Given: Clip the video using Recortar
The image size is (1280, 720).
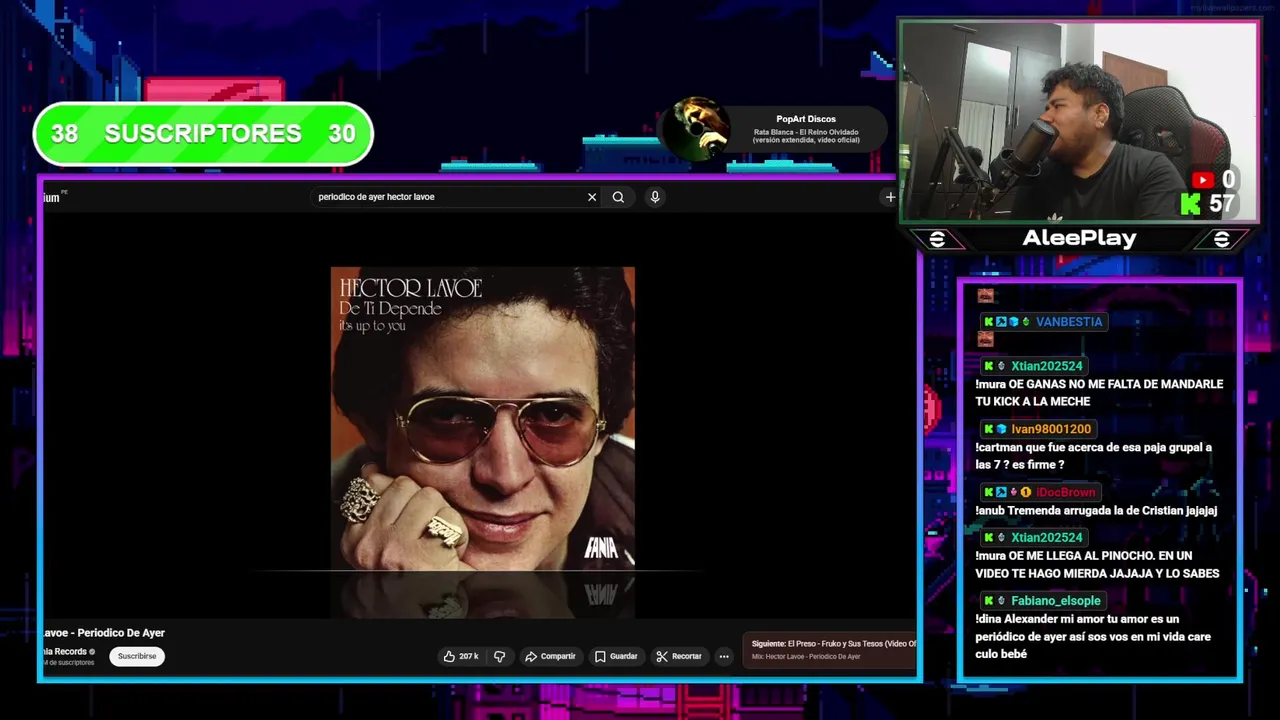Looking at the screenshot, I should point(679,656).
